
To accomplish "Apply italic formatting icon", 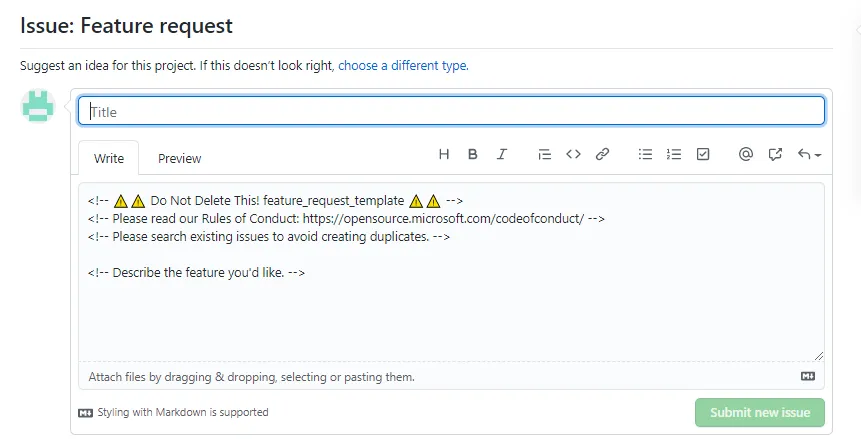I will [x=502, y=155].
